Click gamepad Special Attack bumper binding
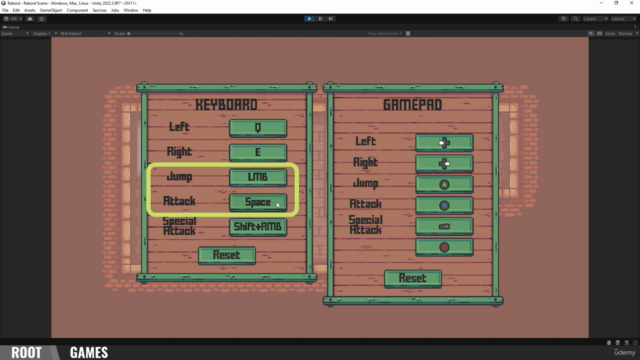 444,226
